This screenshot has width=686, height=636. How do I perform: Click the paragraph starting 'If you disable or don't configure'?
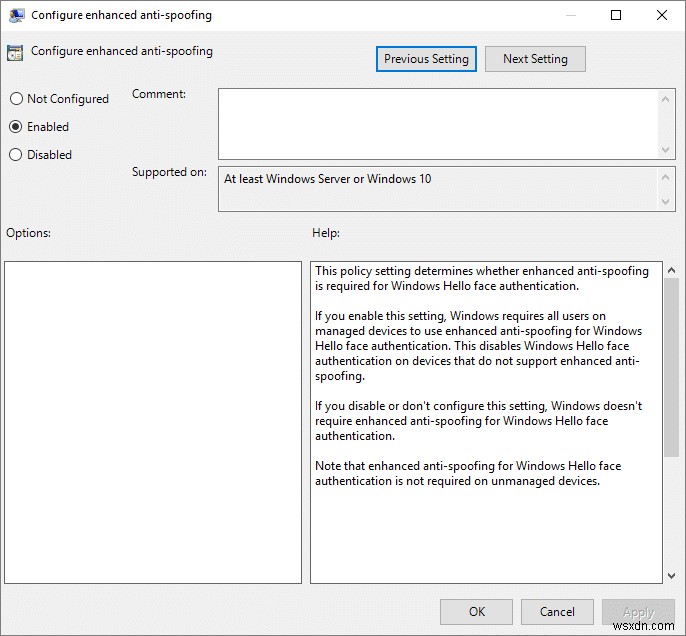478,421
